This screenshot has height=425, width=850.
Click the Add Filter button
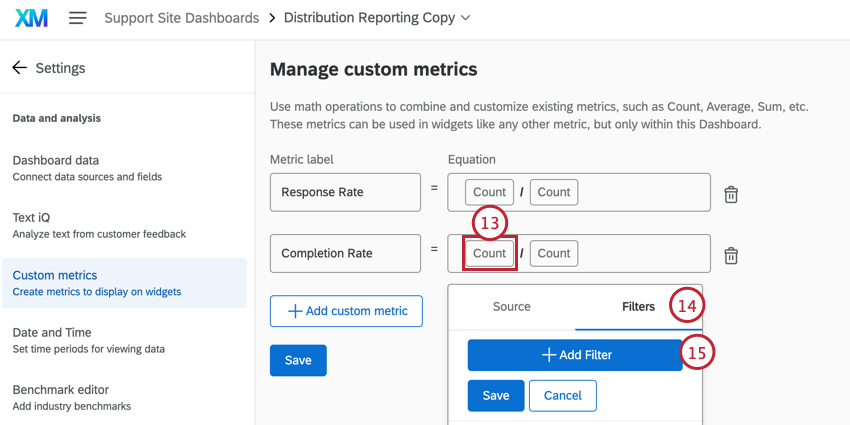[575, 355]
